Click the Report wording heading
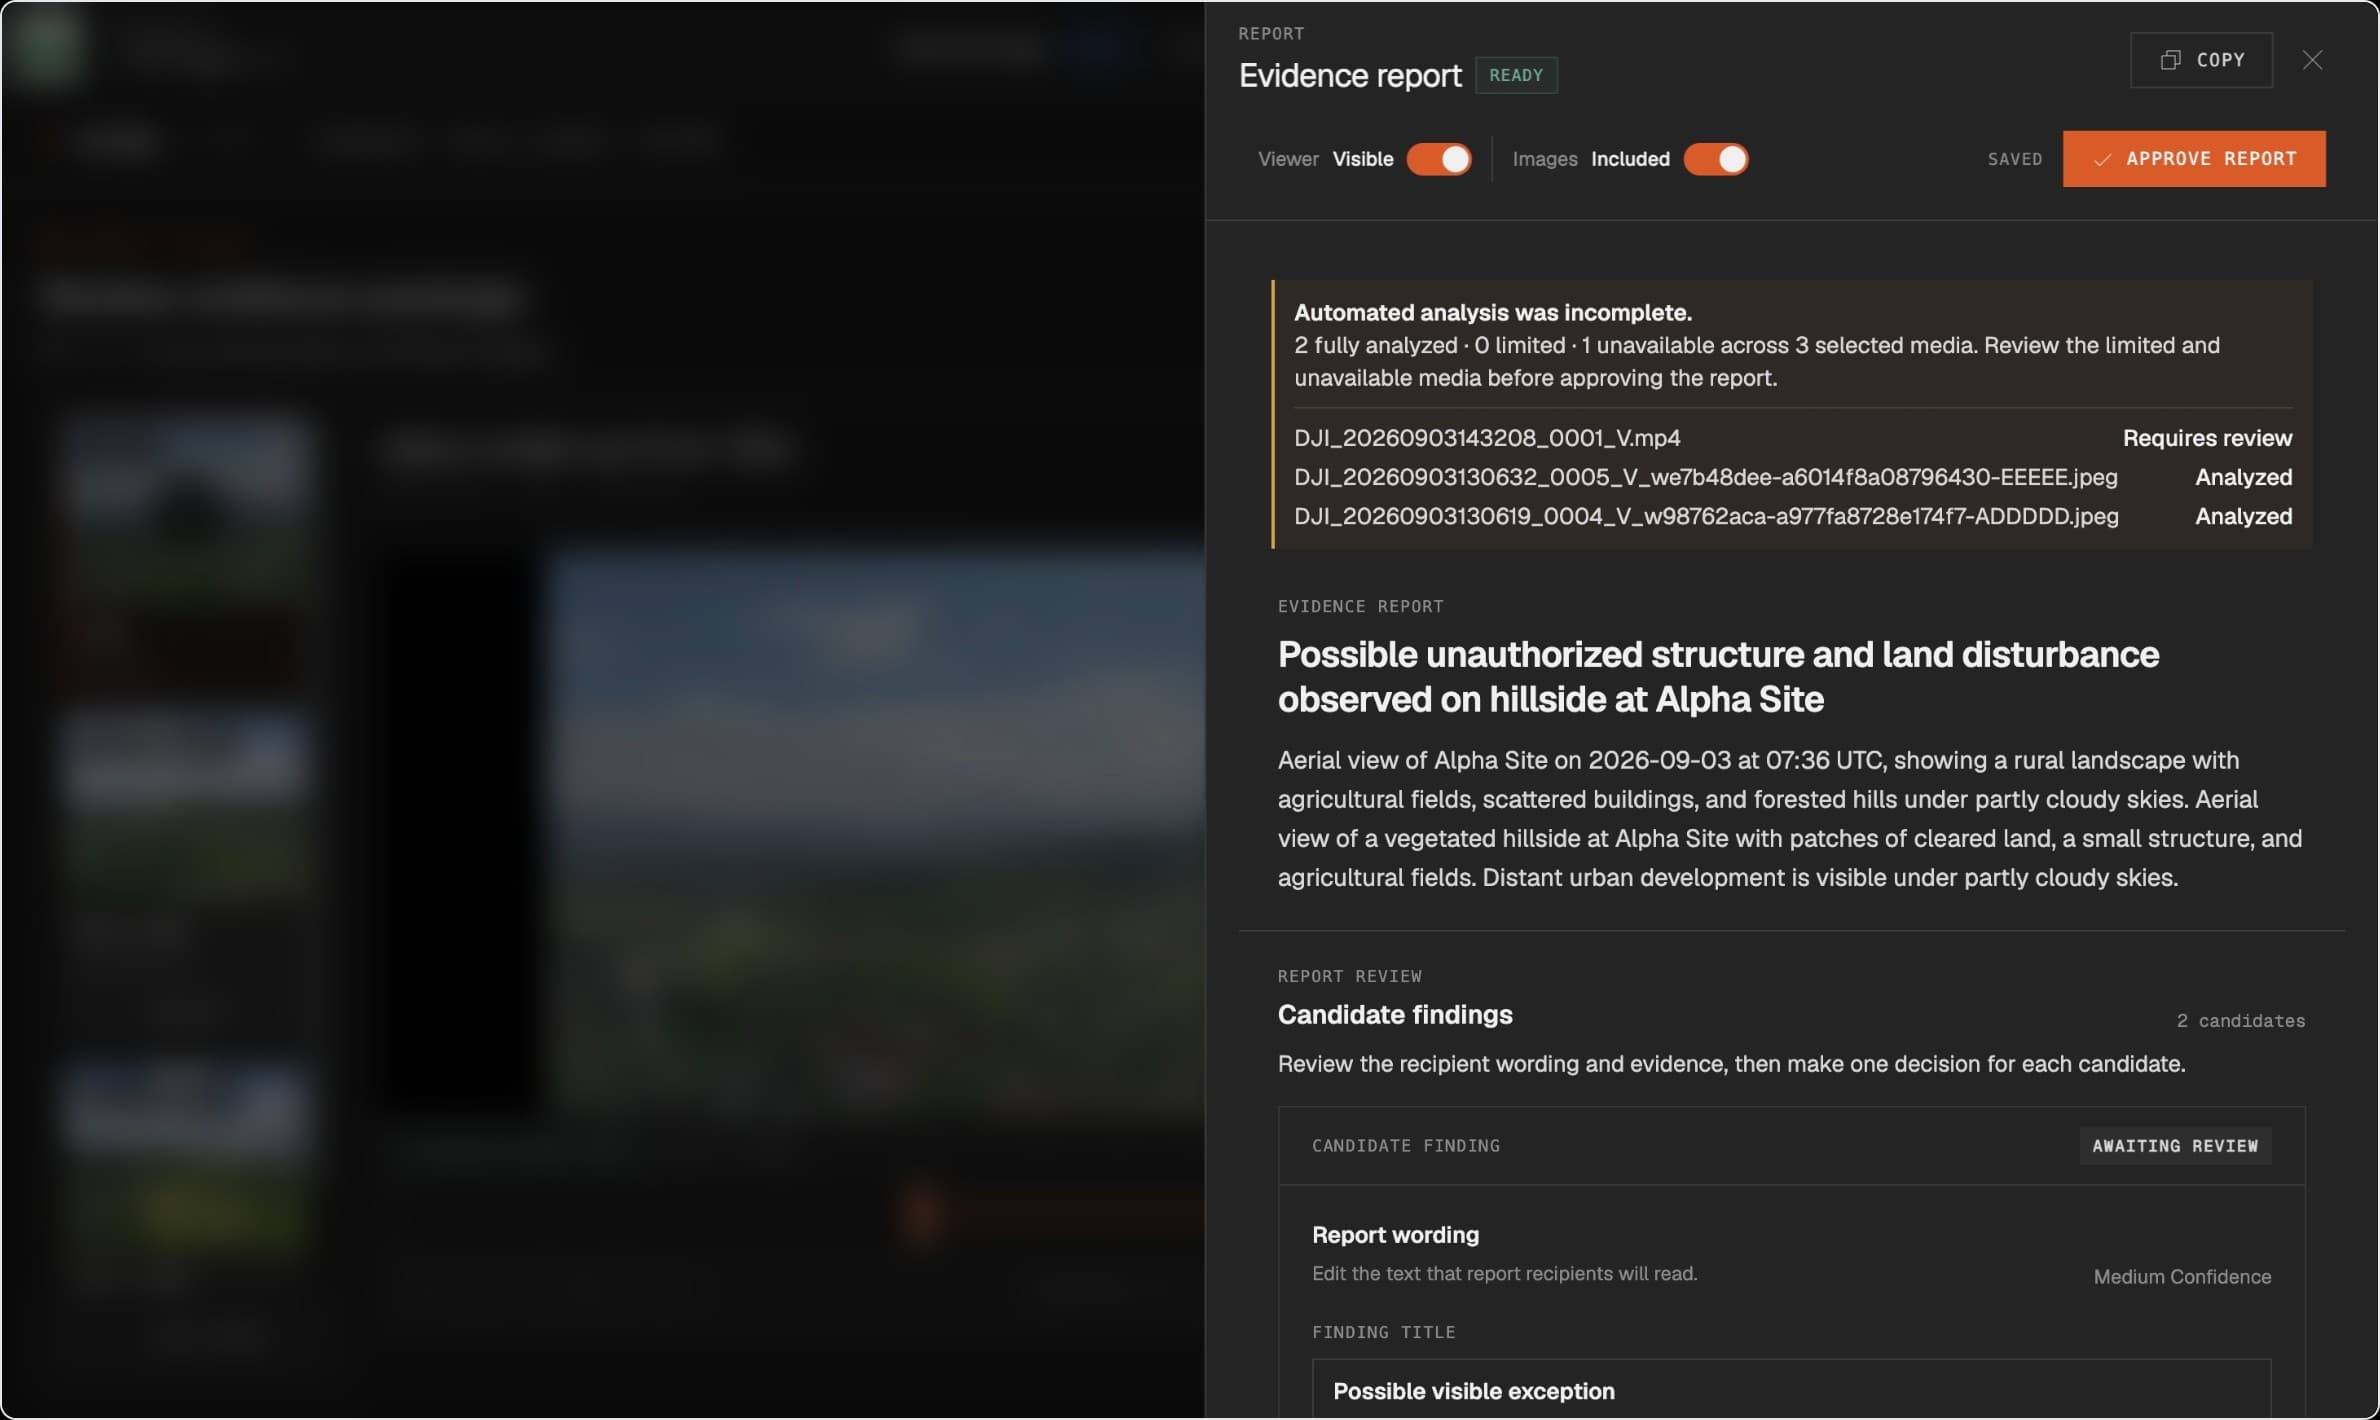 pos(1395,1235)
